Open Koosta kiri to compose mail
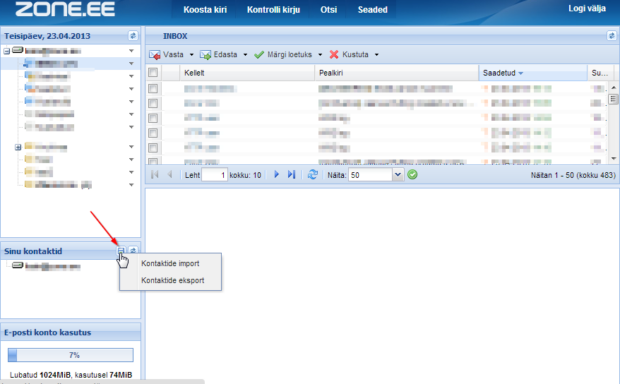Screen dimensions: 620x384 pos(205,10)
